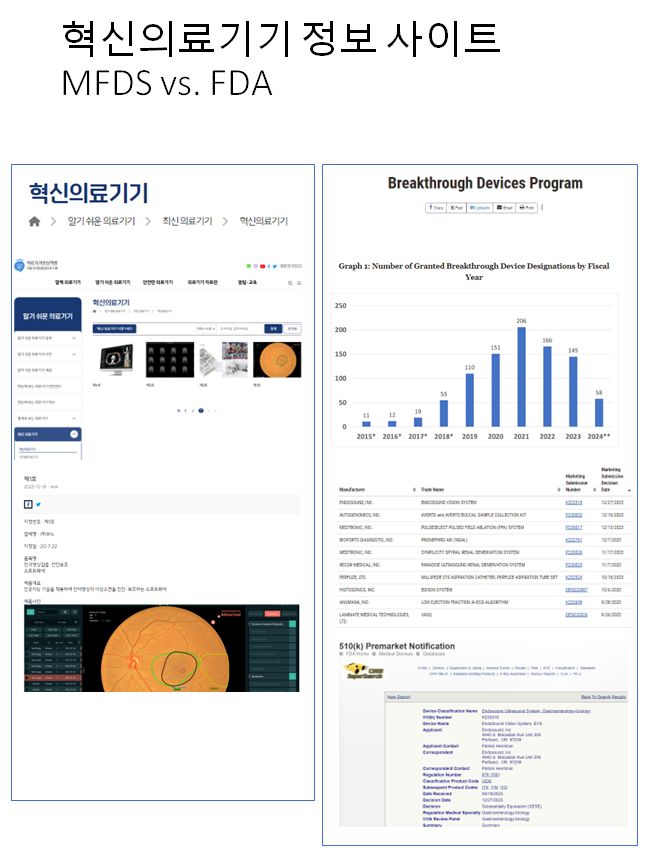This screenshot has width=650, height=856.
Task: Open submission link for BIOPORTO DIAGNOSTIC, INC.
Action: (x=574, y=540)
